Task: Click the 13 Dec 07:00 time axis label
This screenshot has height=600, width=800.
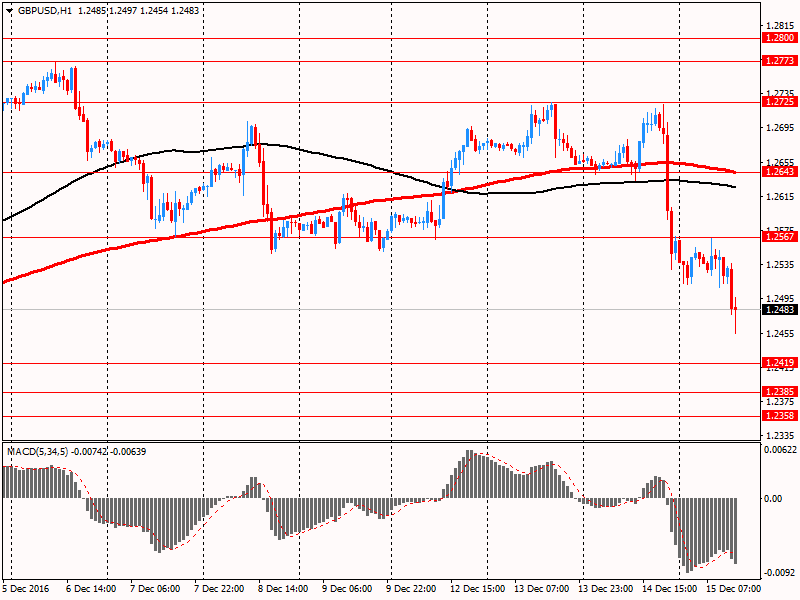Action: [542, 589]
